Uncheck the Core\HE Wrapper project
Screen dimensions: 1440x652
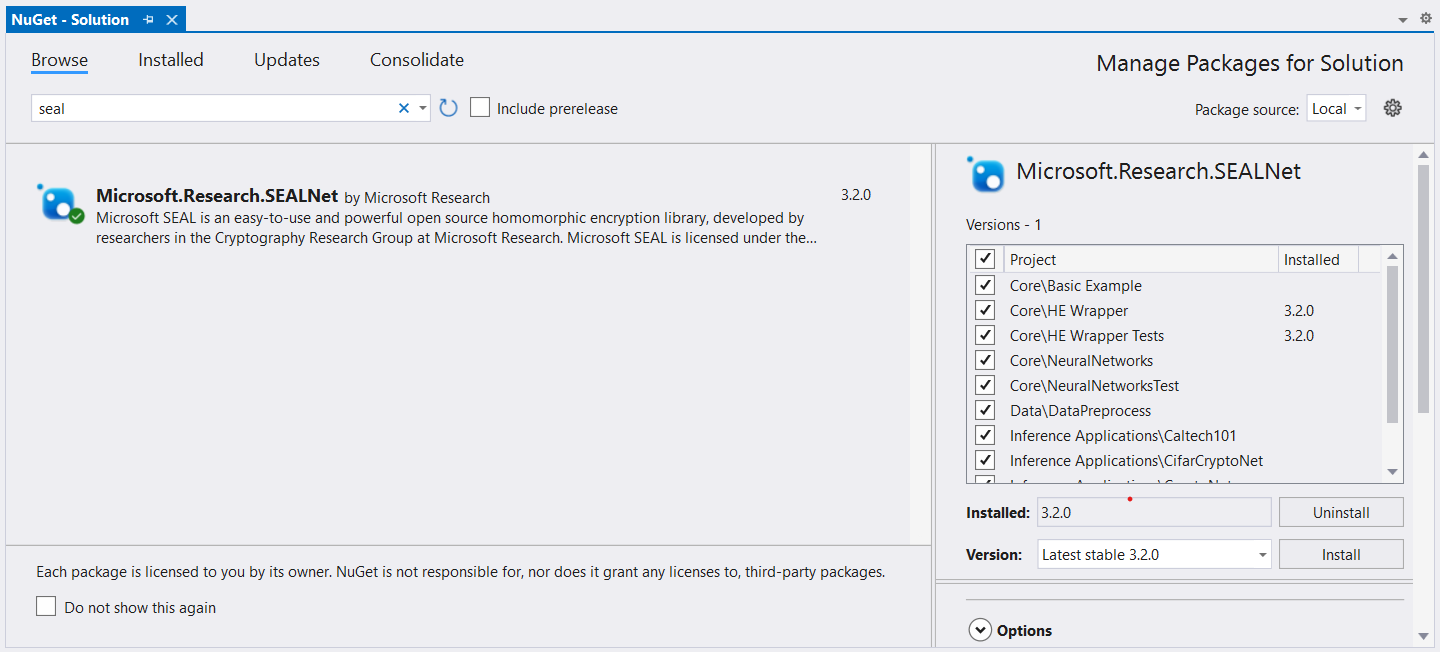point(985,310)
